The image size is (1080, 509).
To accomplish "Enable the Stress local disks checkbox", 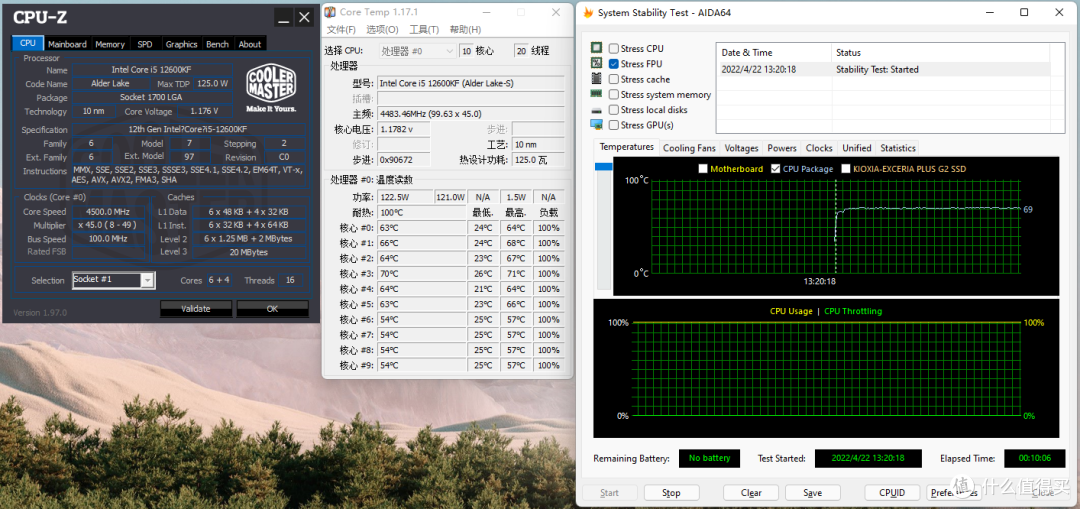I will pyautogui.click(x=613, y=110).
